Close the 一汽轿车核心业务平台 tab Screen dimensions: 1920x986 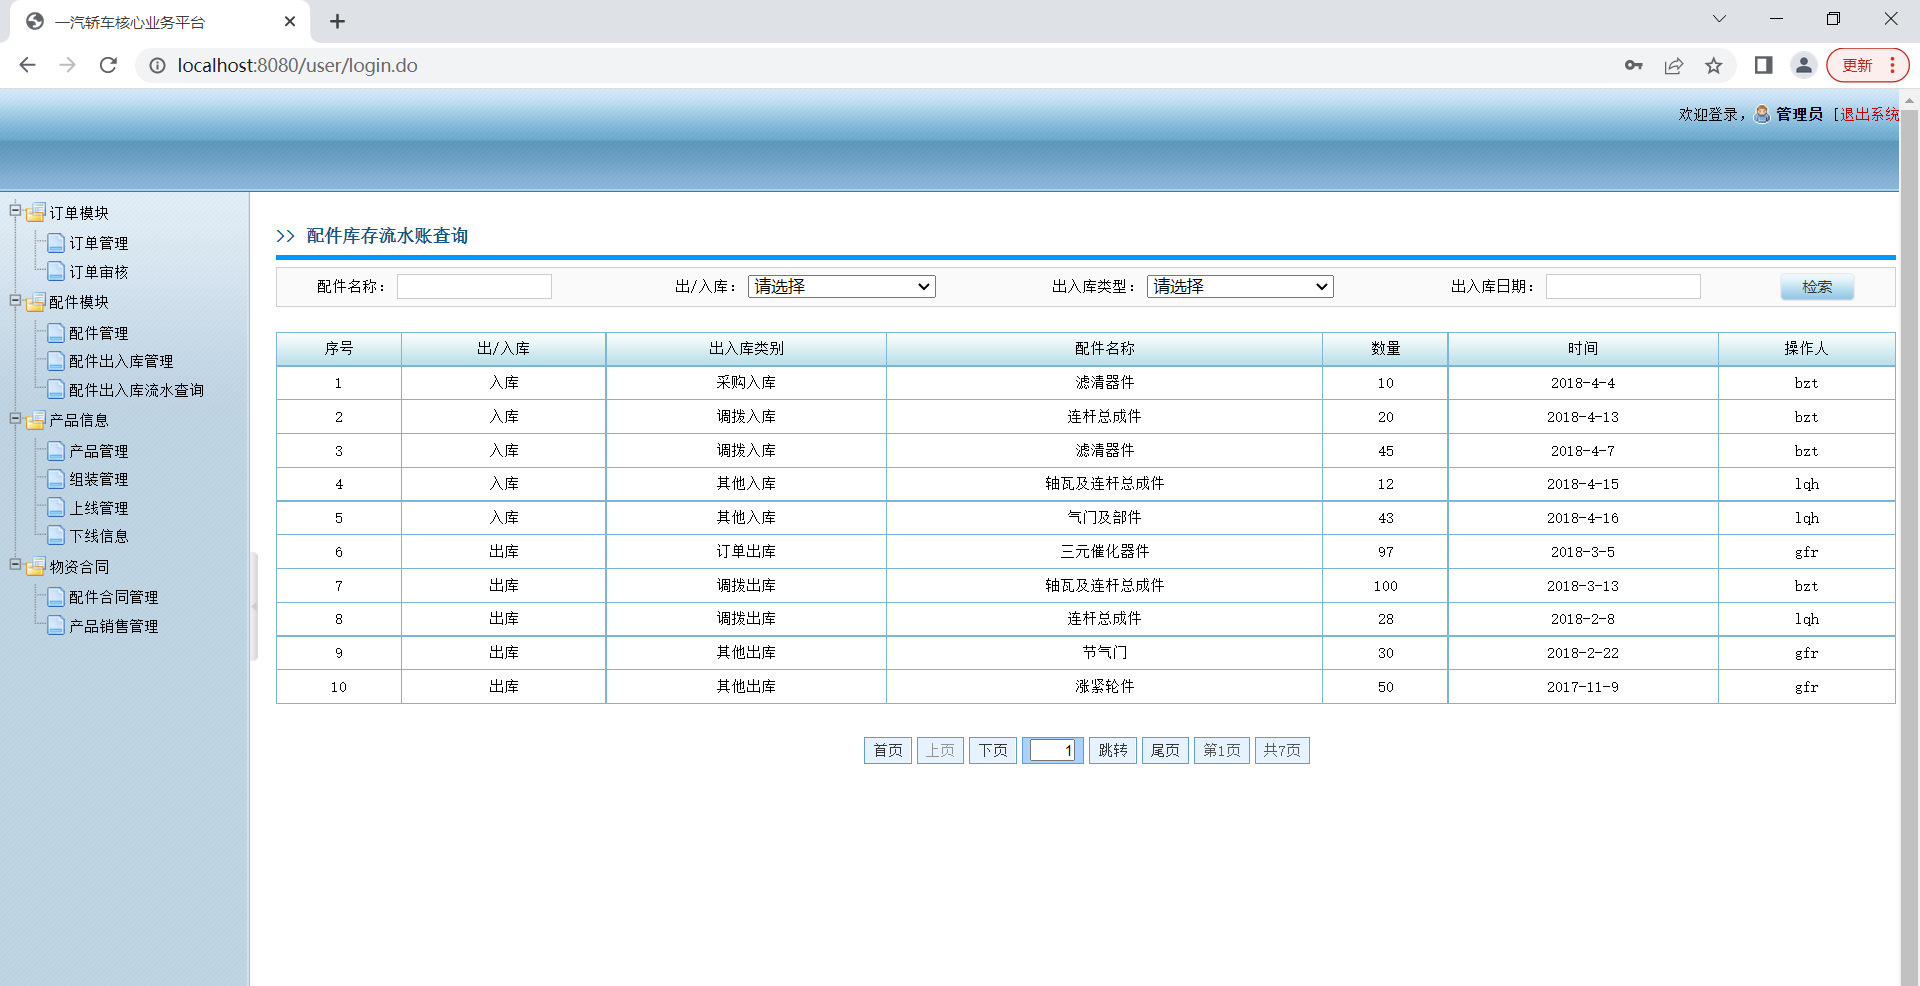290,21
